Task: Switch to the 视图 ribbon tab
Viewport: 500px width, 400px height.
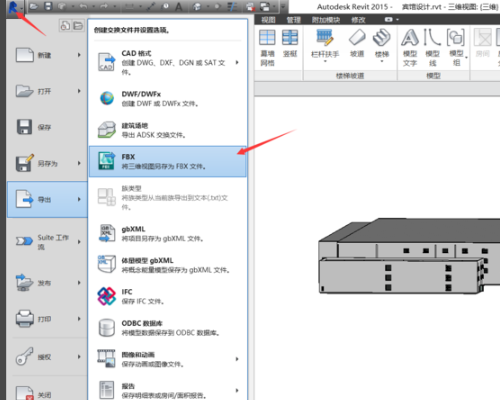Action: (x=268, y=20)
